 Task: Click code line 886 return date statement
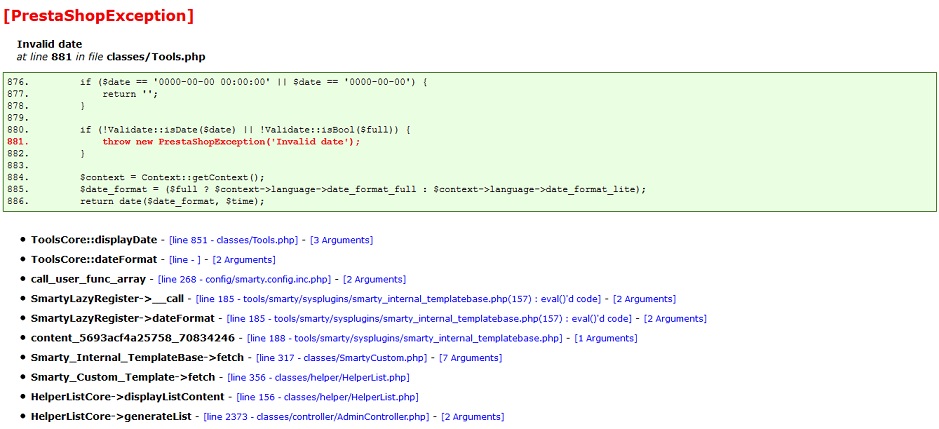[172, 201]
